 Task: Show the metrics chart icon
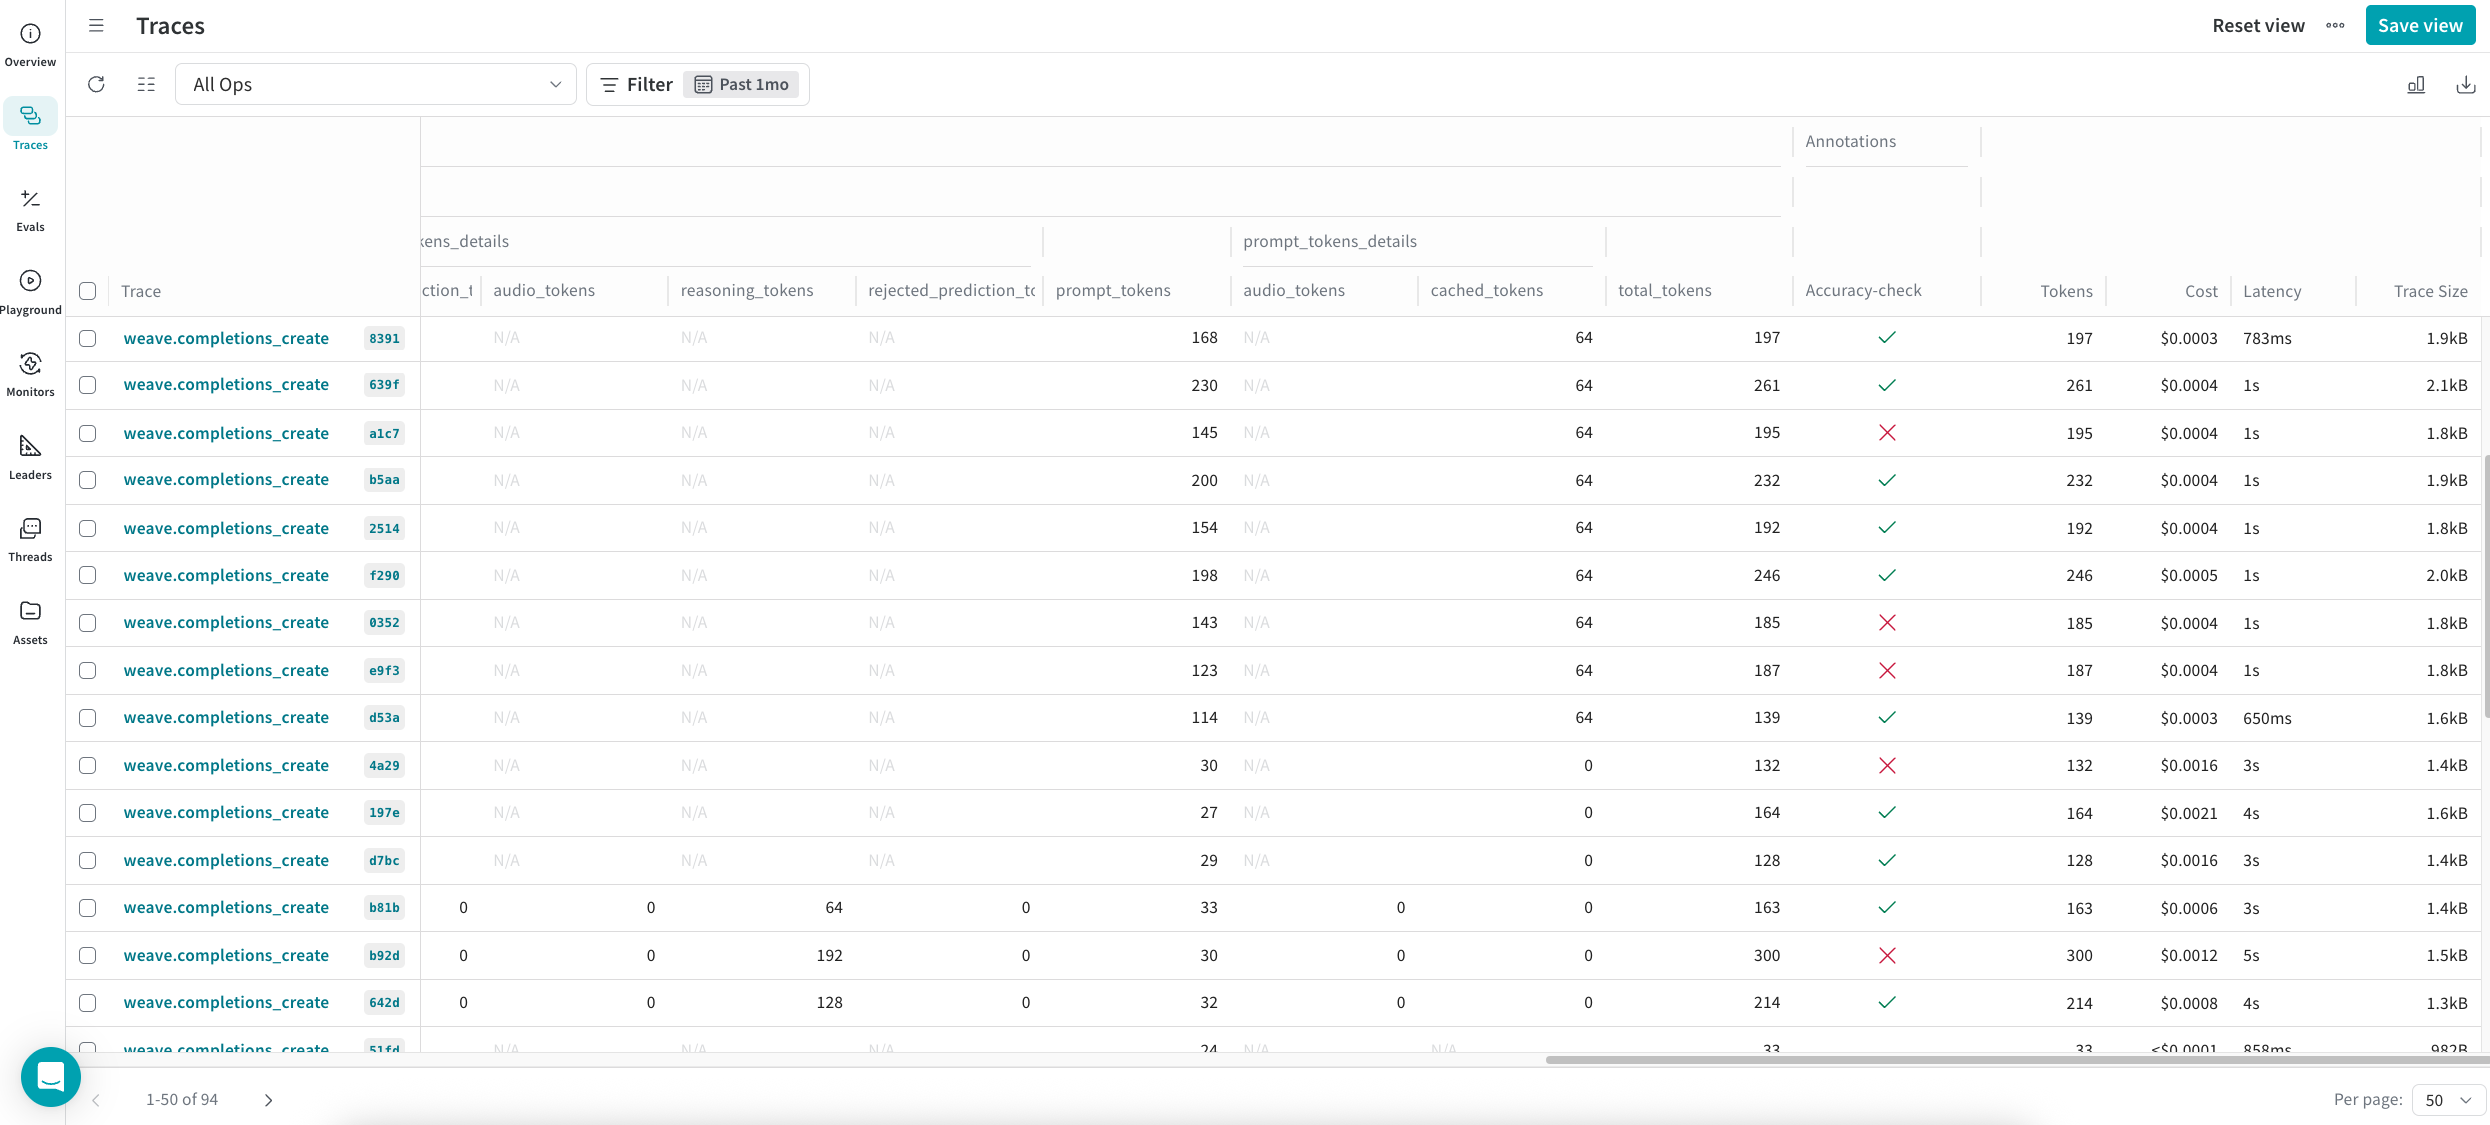pos(2416,84)
